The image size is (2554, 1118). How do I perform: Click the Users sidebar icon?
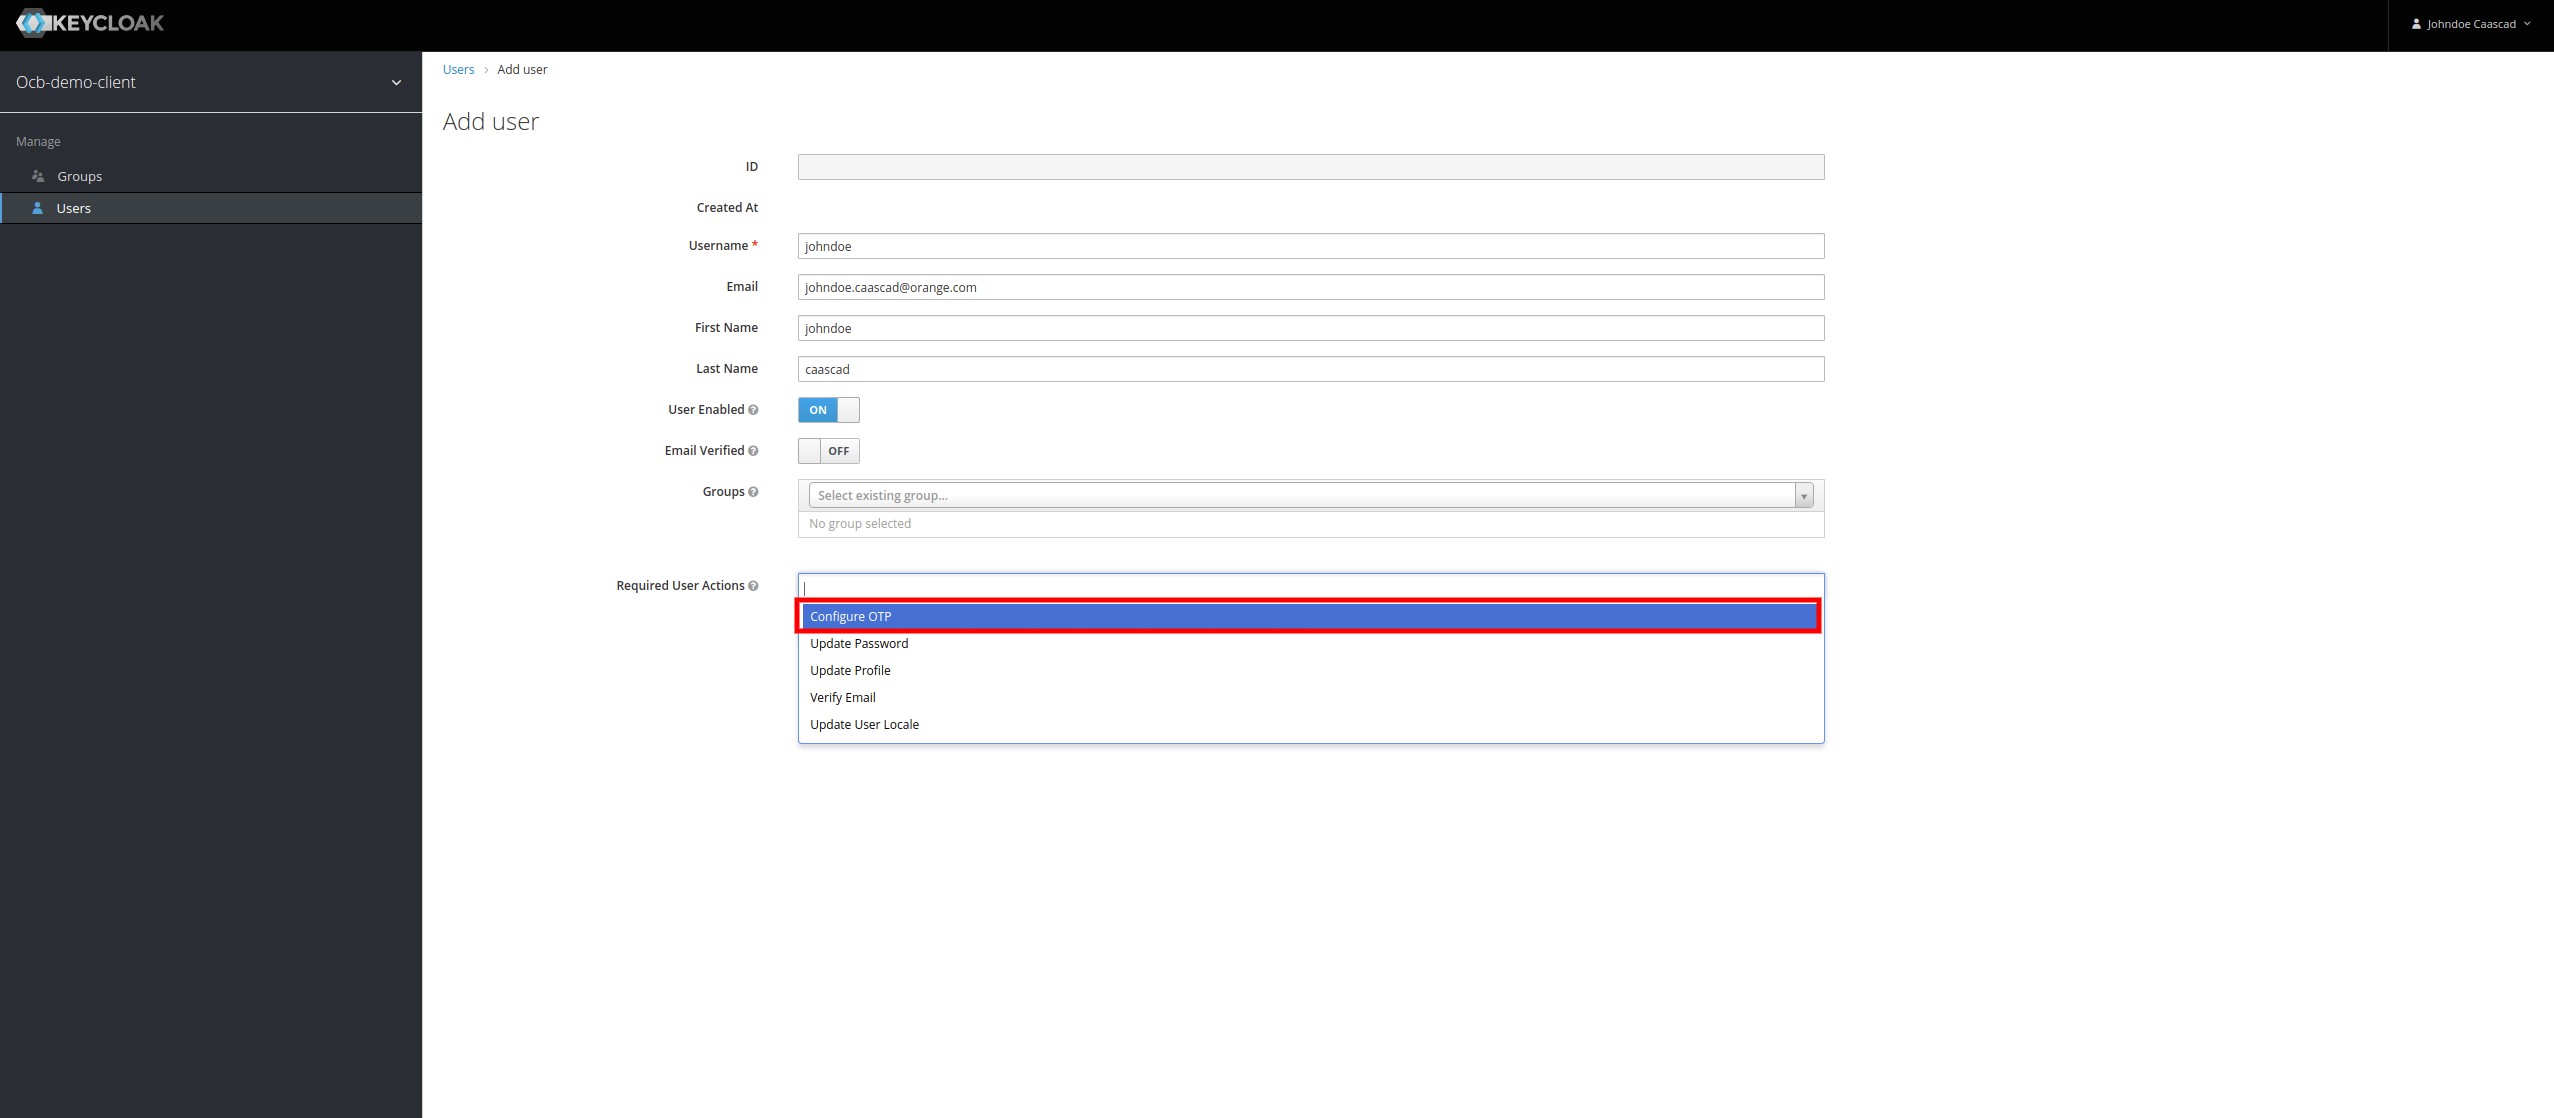(x=37, y=208)
